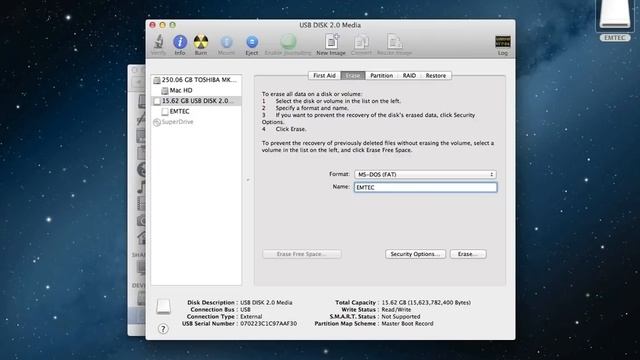Switch to the First Aid tab
This screenshot has width=640, height=360.
click(x=324, y=76)
